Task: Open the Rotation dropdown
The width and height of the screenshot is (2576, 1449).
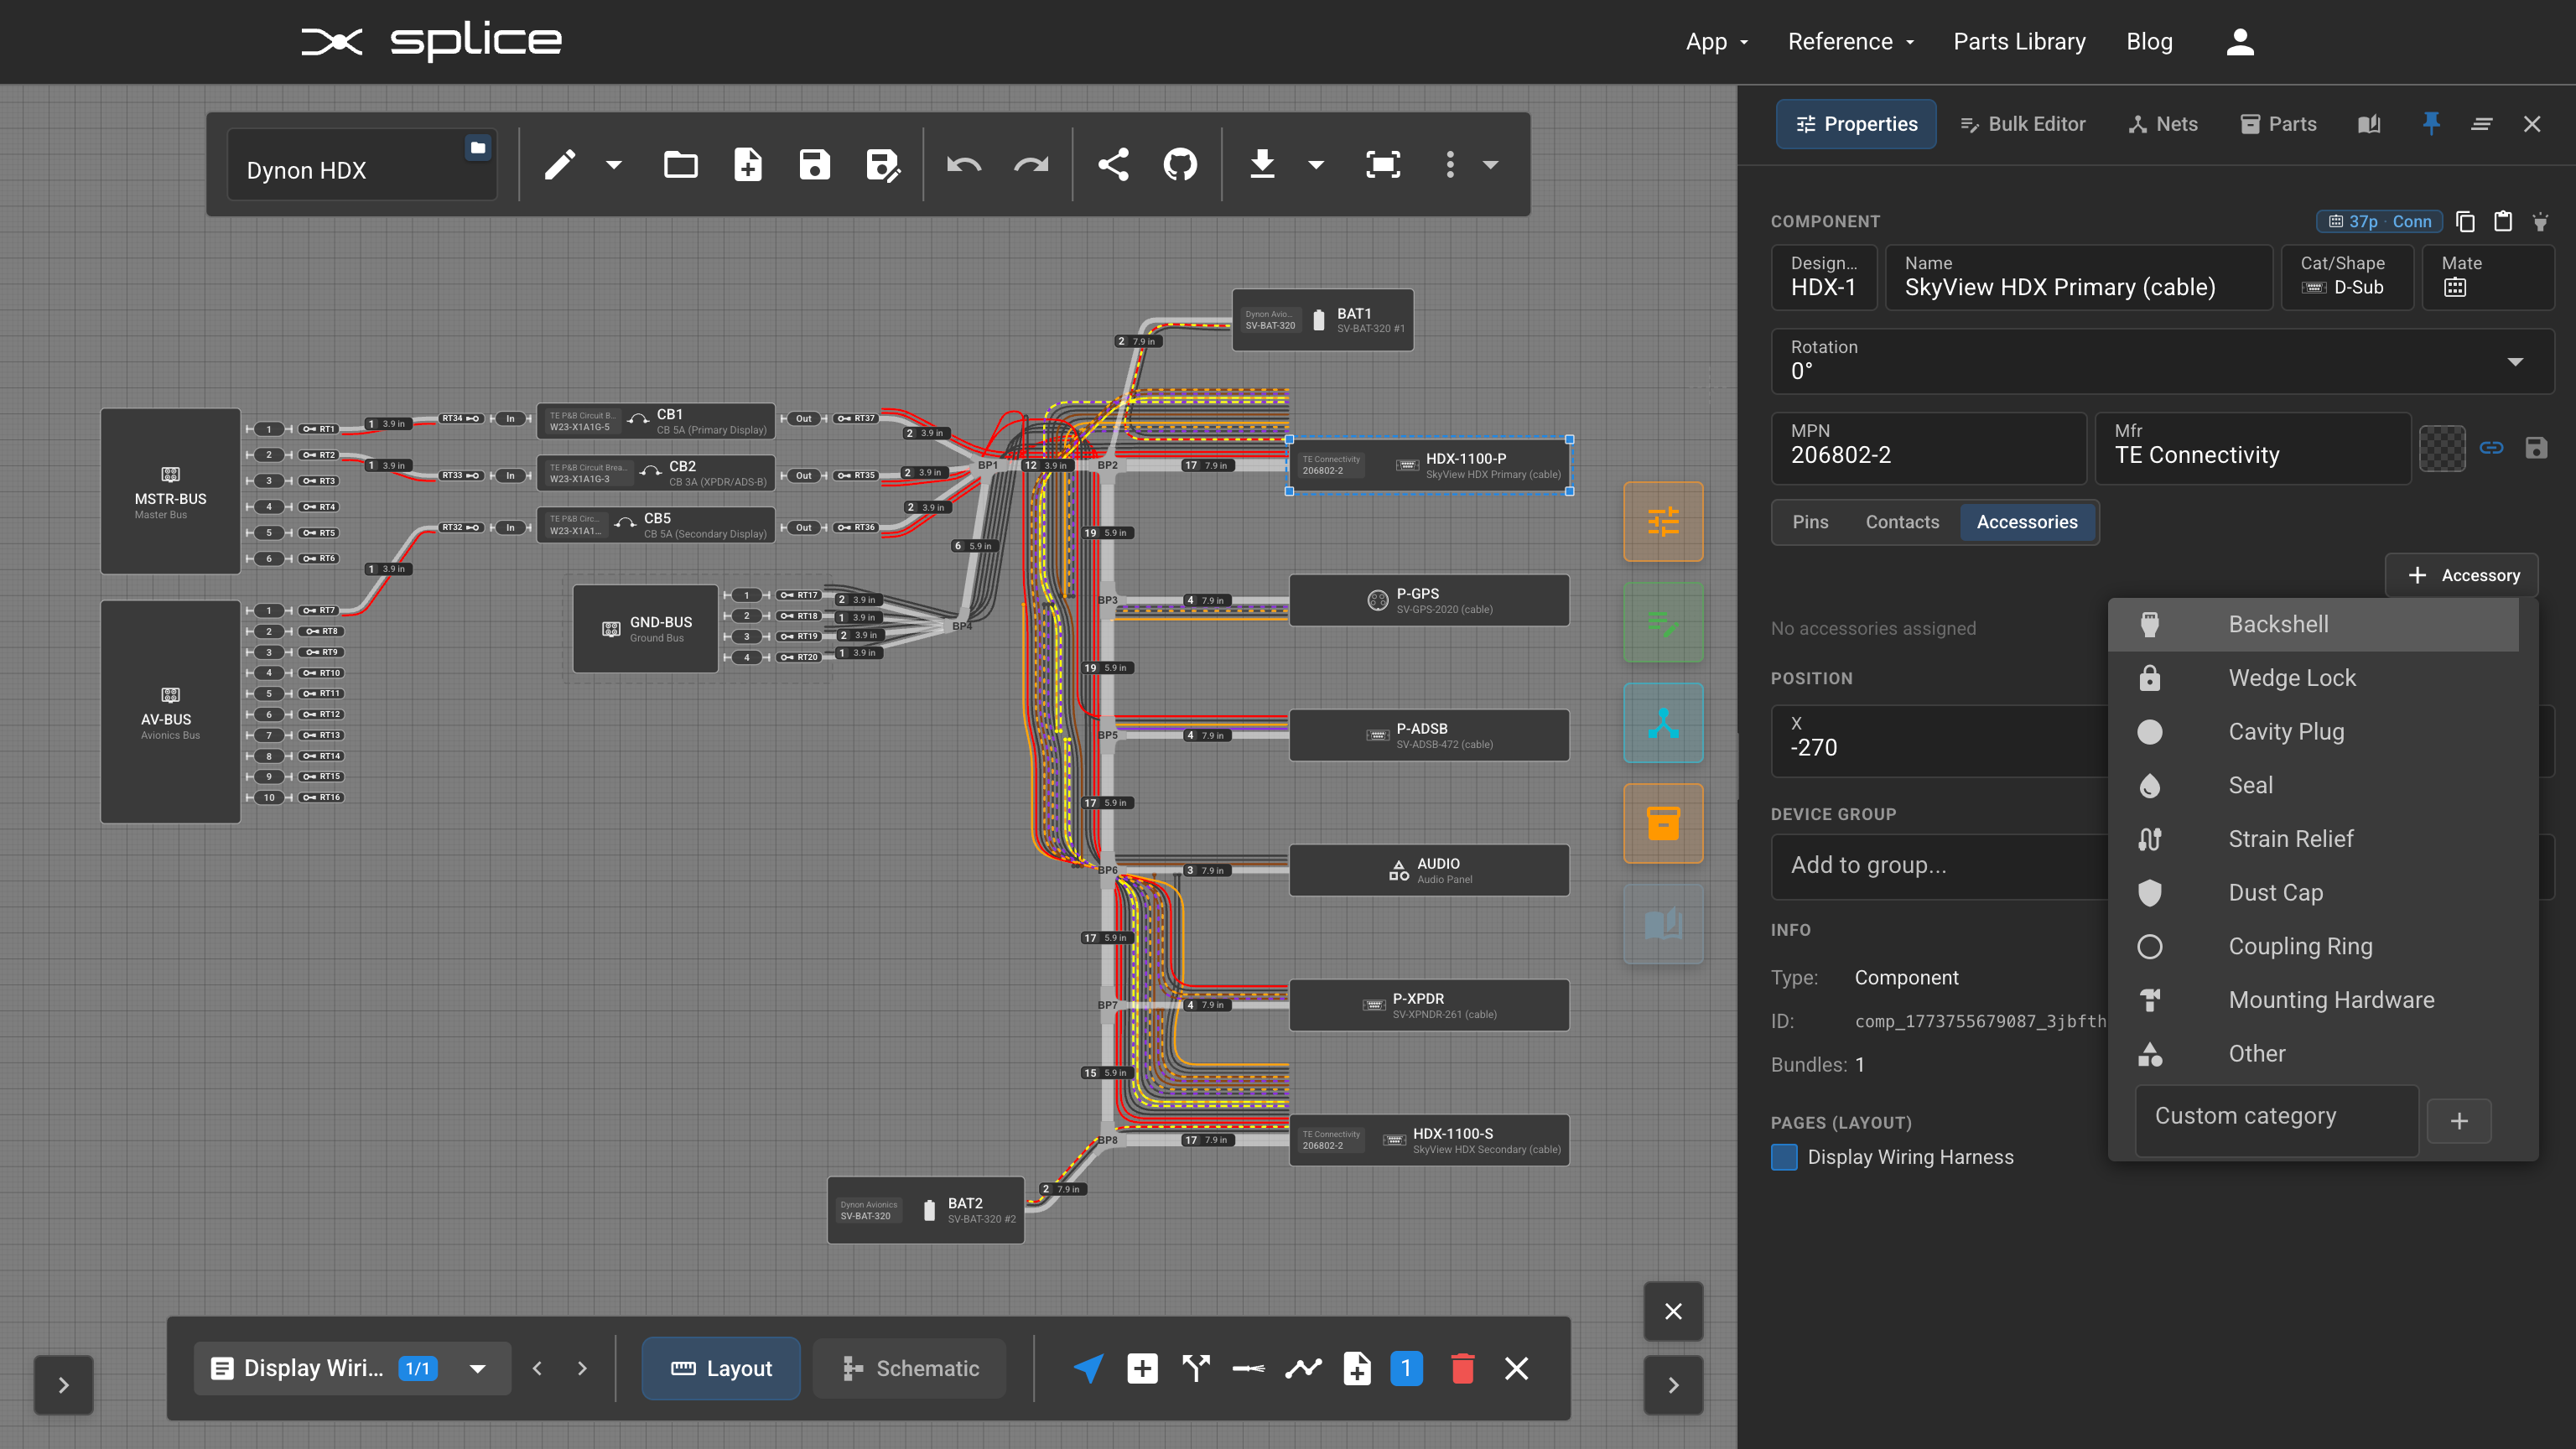Action: pos(2162,361)
